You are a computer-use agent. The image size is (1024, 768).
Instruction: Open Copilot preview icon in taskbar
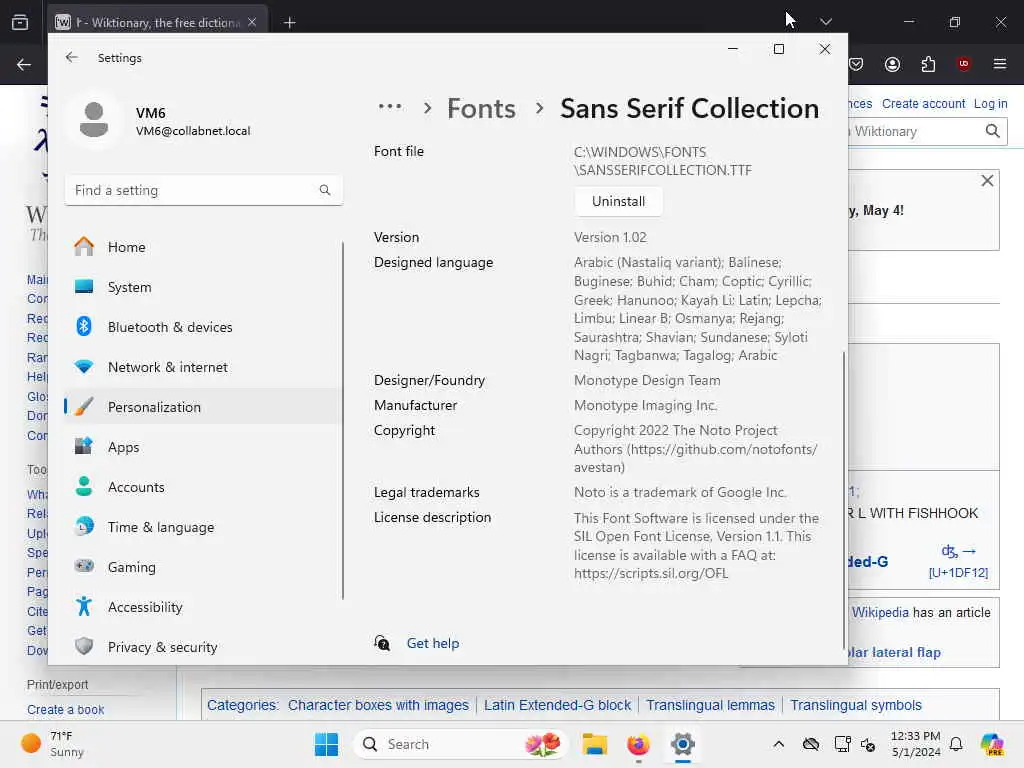992,744
